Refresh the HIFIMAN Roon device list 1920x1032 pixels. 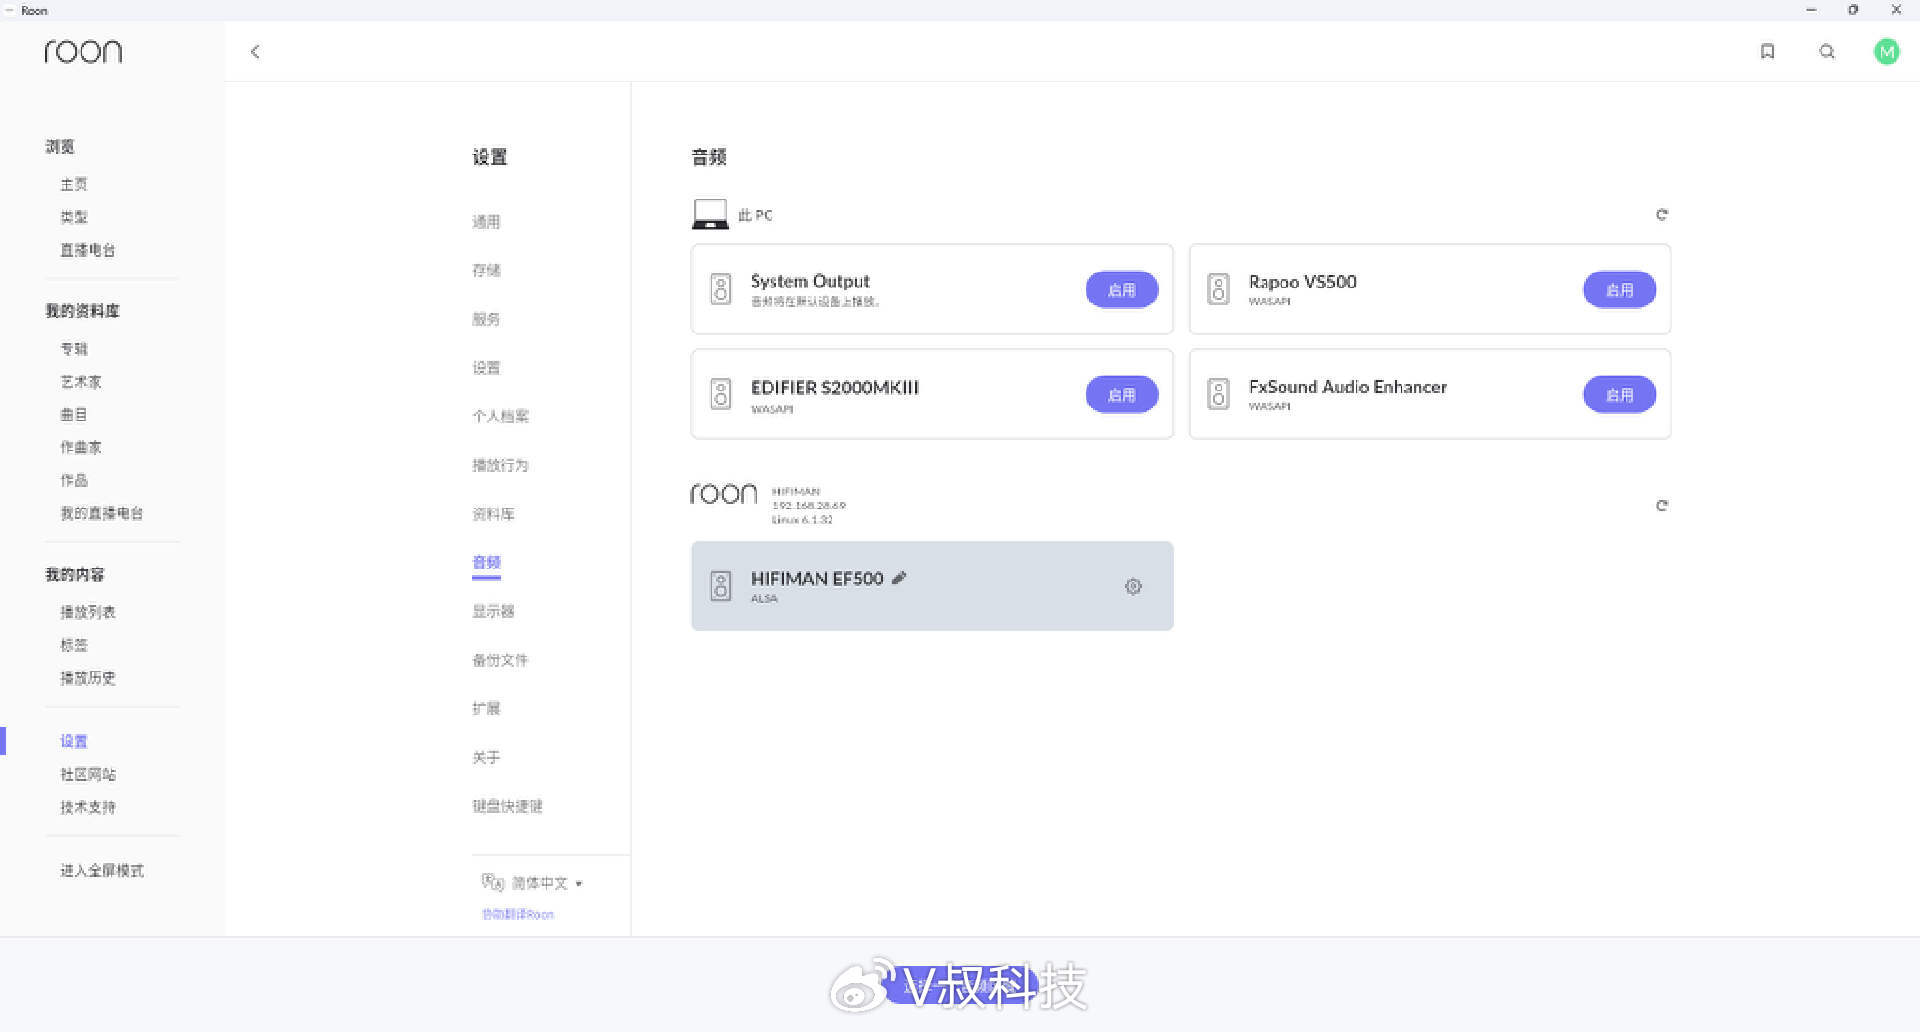click(1661, 506)
